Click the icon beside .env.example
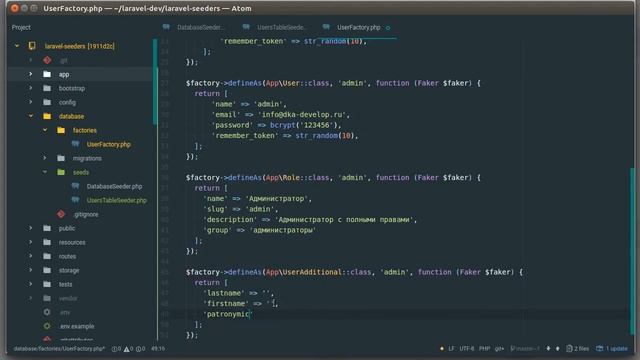This screenshot has width=640, height=360. tap(47, 326)
